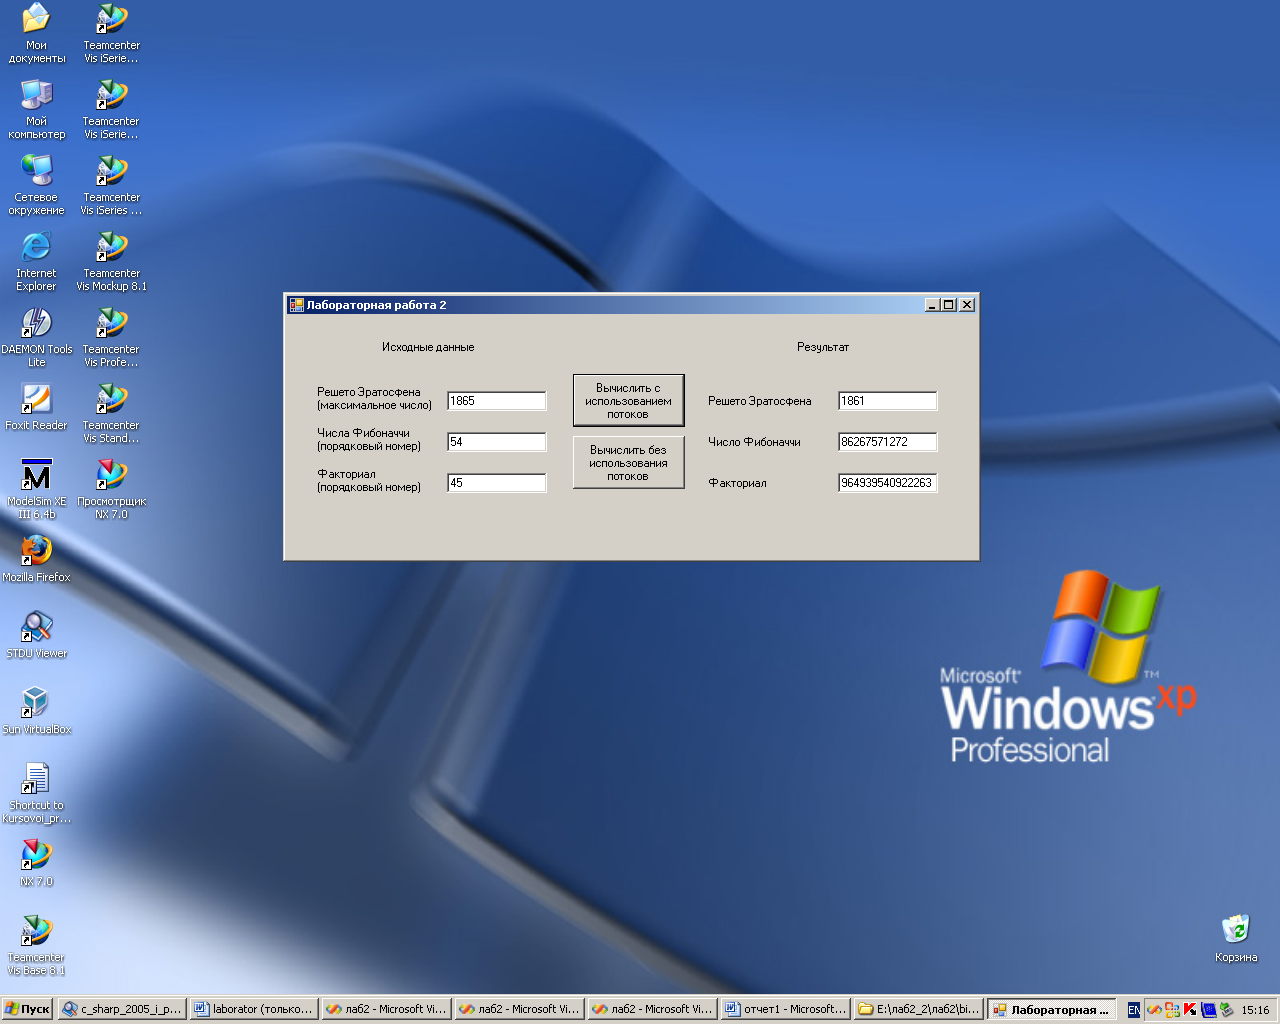The height and width of the screenshot is (1024, 1280).
Task: Launch the Просмотрщик NX 7.0 shortcut
Action: pyautogui.click(x=111, y=488)
